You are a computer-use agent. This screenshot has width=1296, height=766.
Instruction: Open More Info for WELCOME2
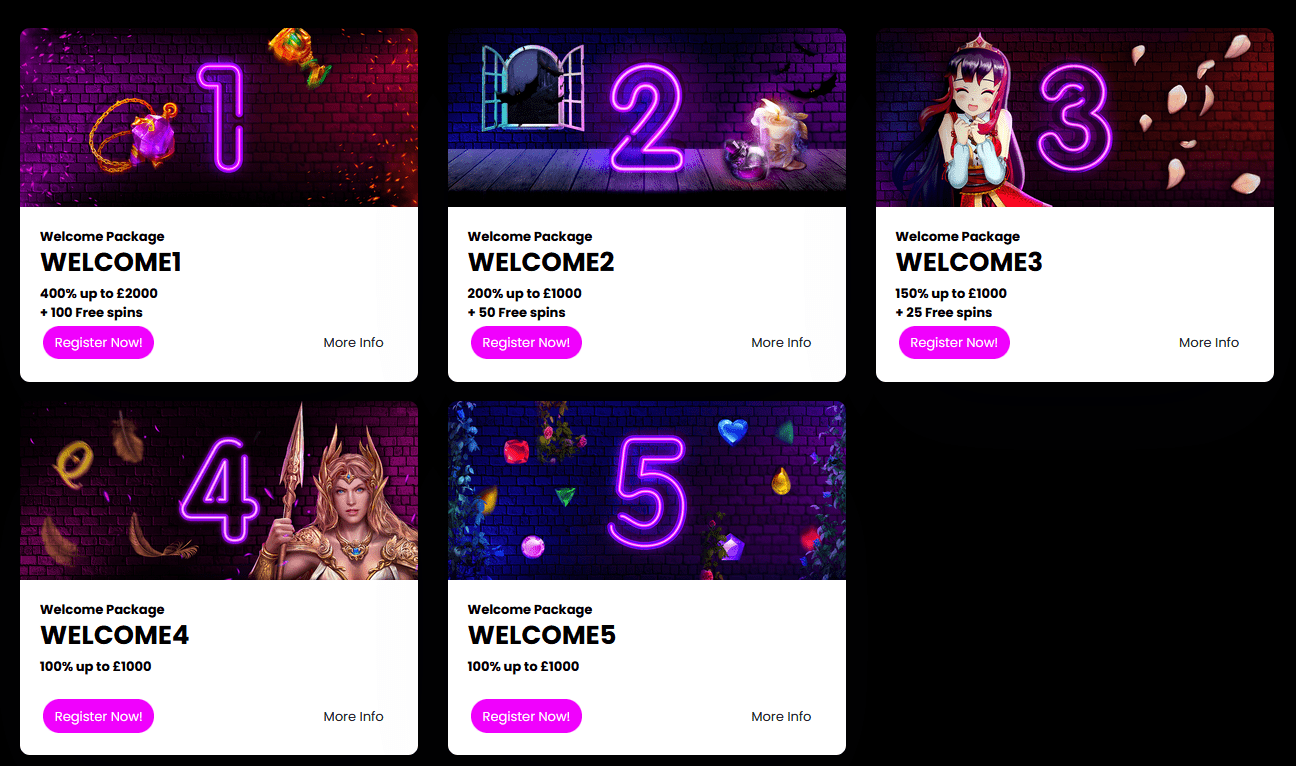coord(781,342)
